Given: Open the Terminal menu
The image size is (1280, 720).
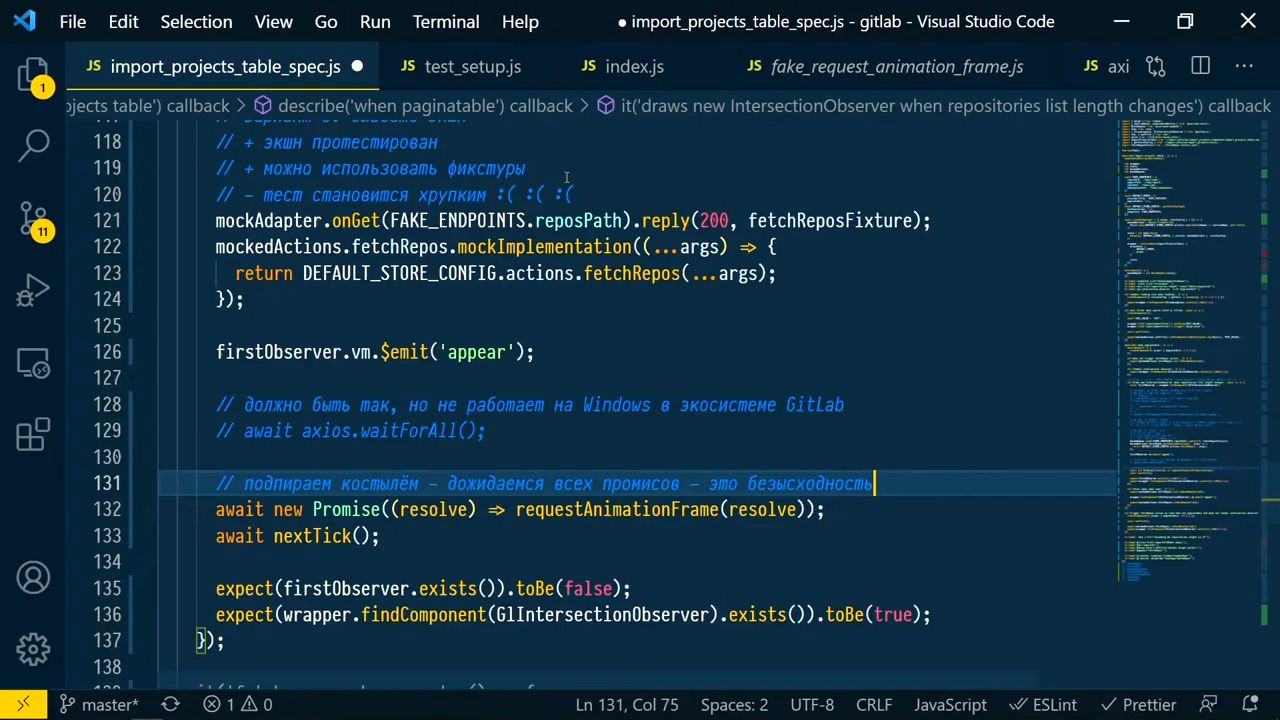Looking at the screenshot, I should (446, 21).
